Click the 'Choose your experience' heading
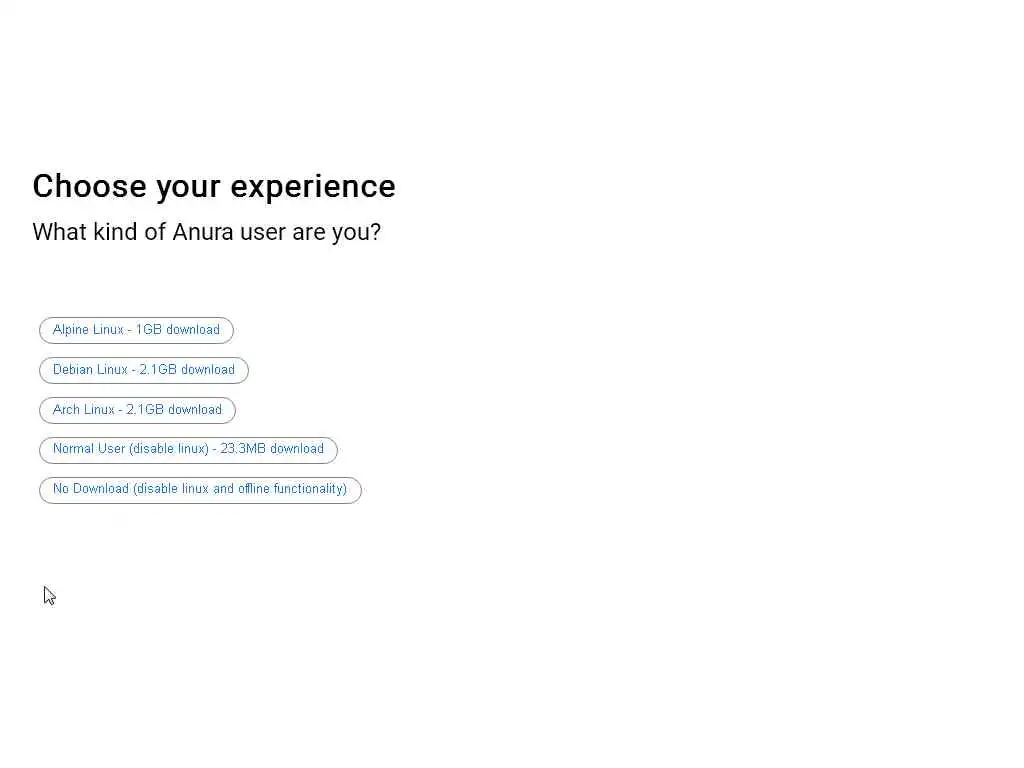The image size is (1024, 768). tap(214, 186)
